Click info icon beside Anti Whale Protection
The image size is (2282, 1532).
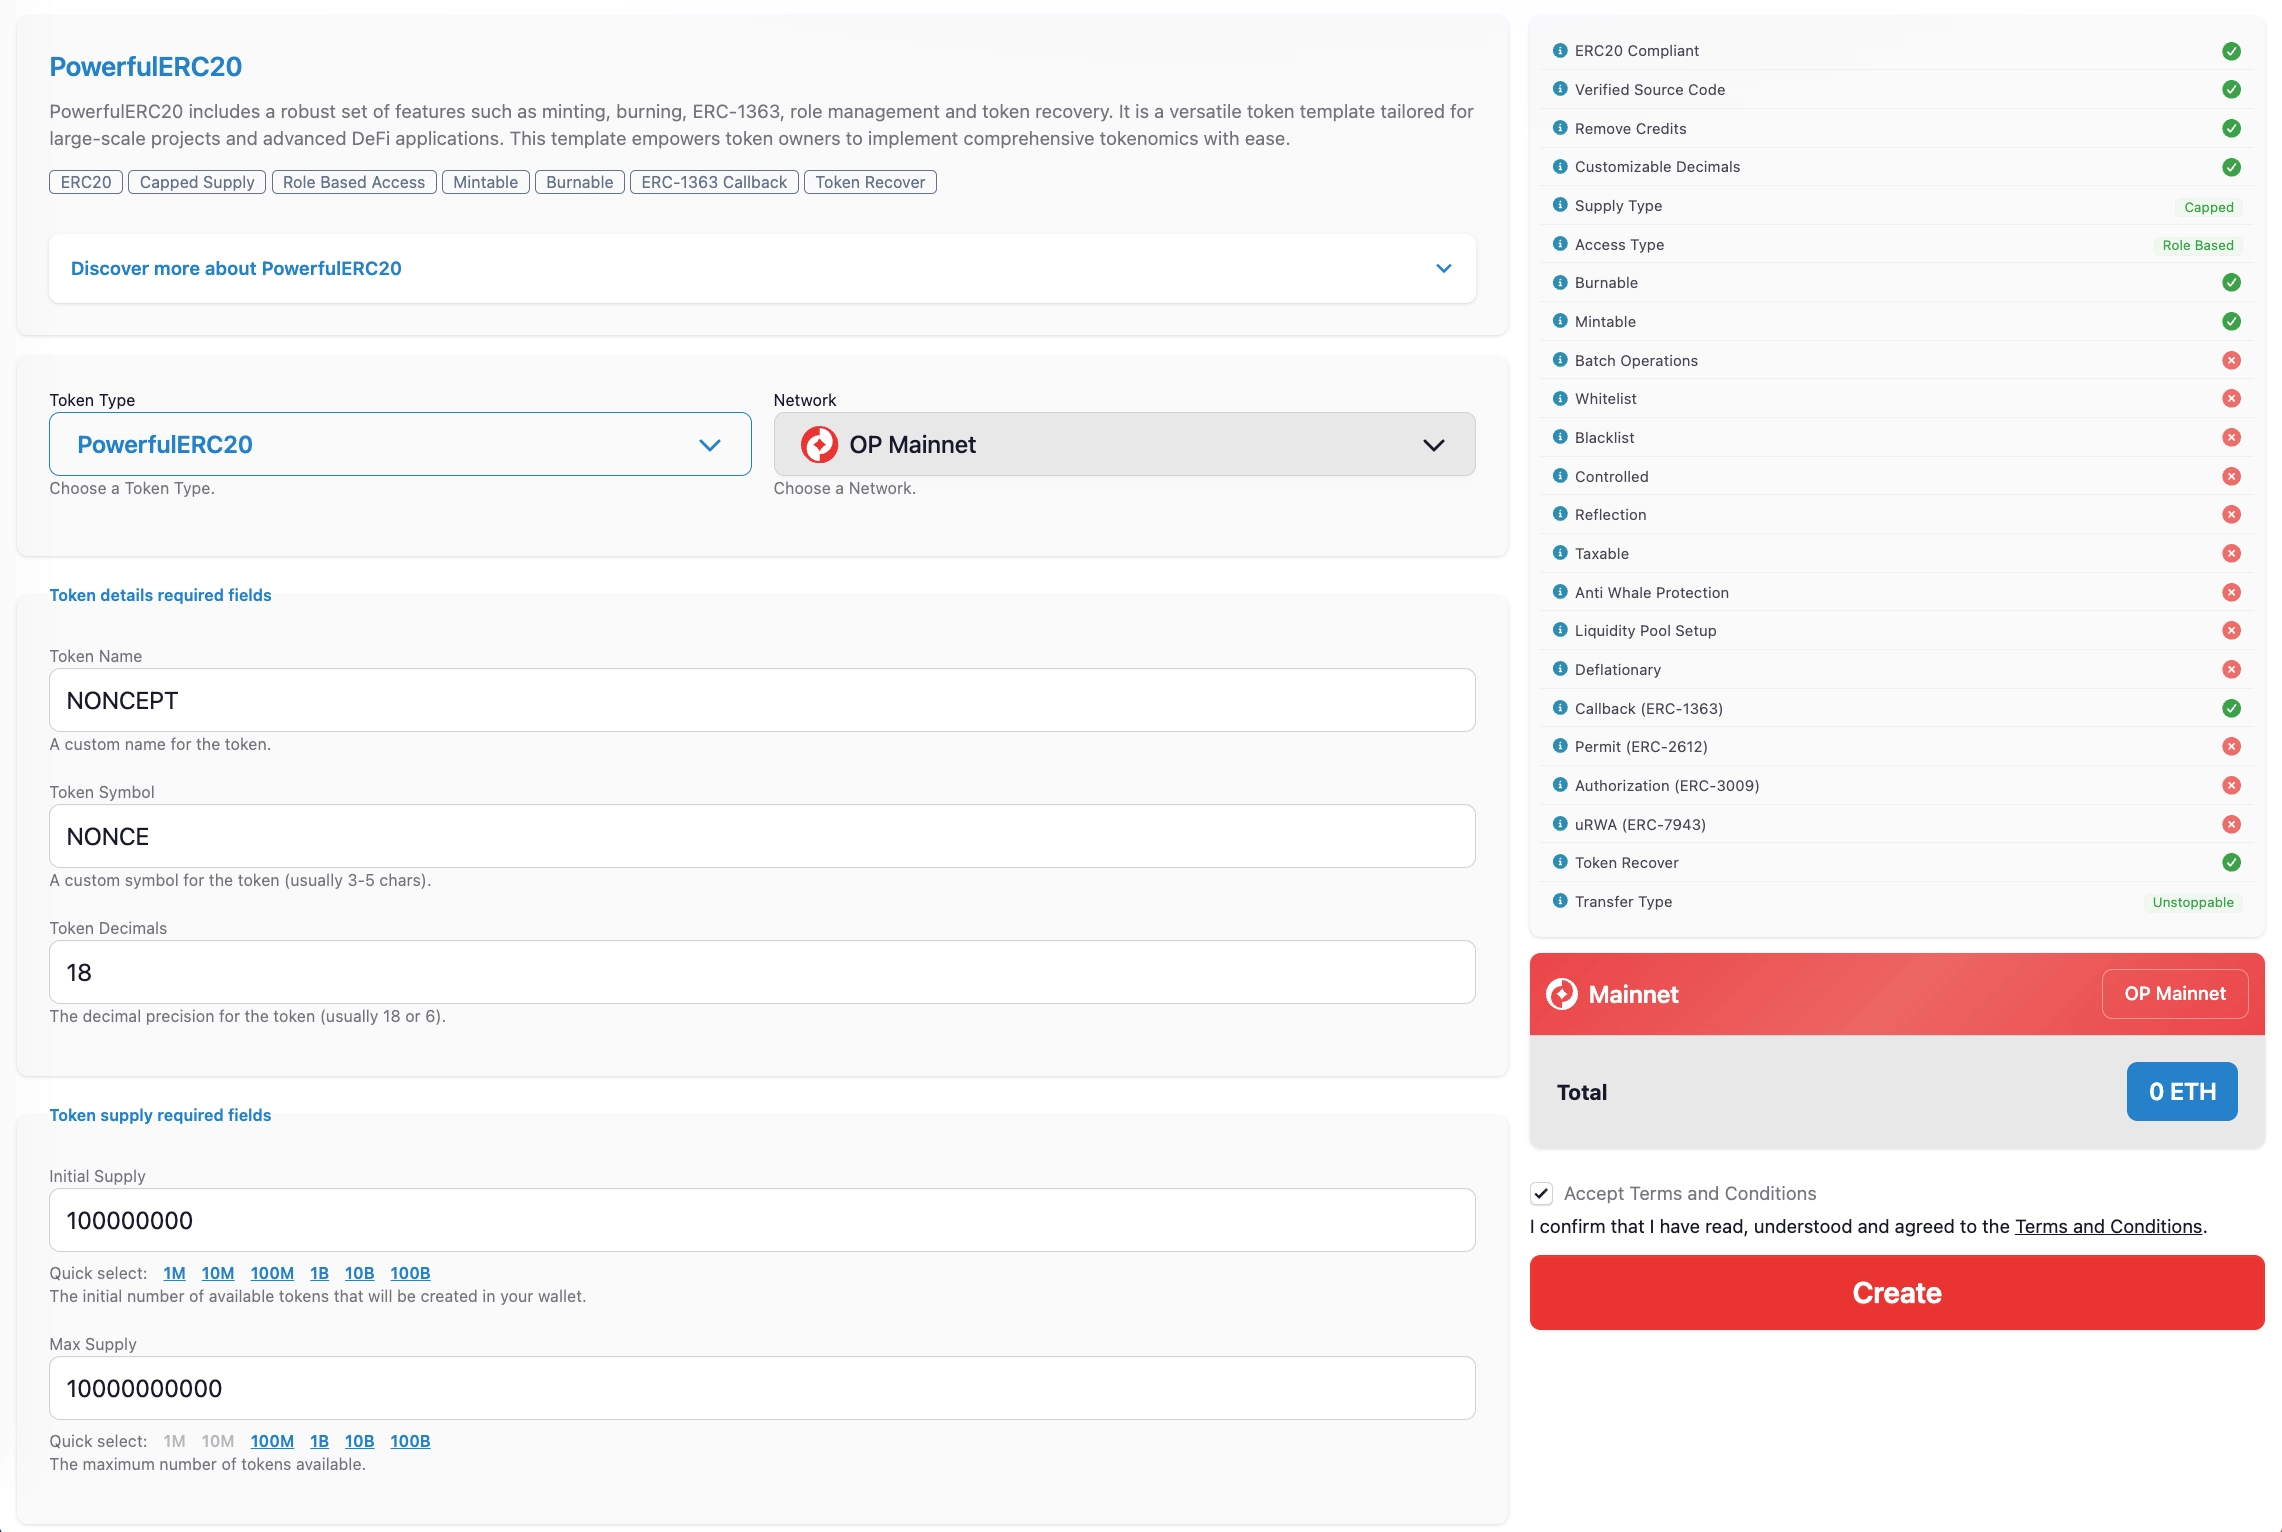[1560, 592]
